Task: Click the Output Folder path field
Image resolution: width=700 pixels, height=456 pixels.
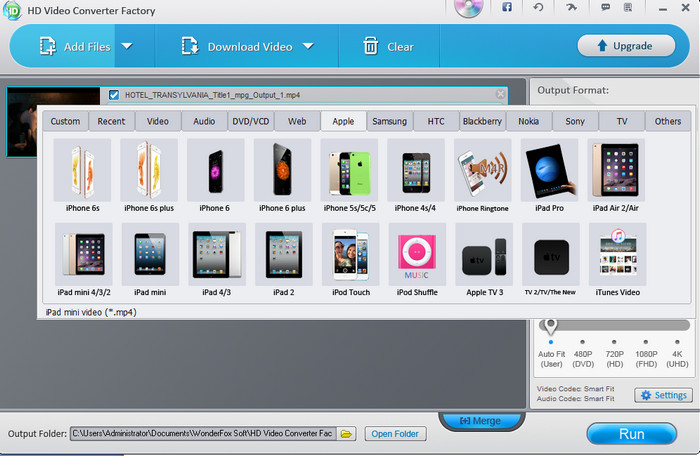Action: pyautogui.click(x=203, y=433)
